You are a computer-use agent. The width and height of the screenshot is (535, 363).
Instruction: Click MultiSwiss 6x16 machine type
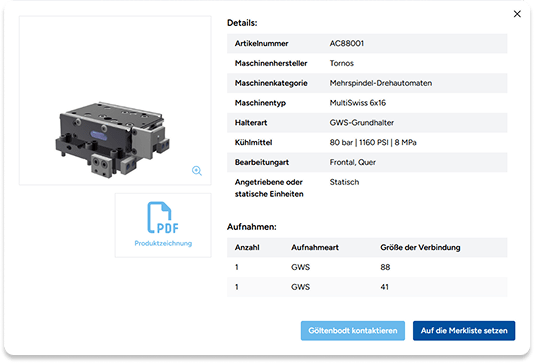[x=358, y=103]
